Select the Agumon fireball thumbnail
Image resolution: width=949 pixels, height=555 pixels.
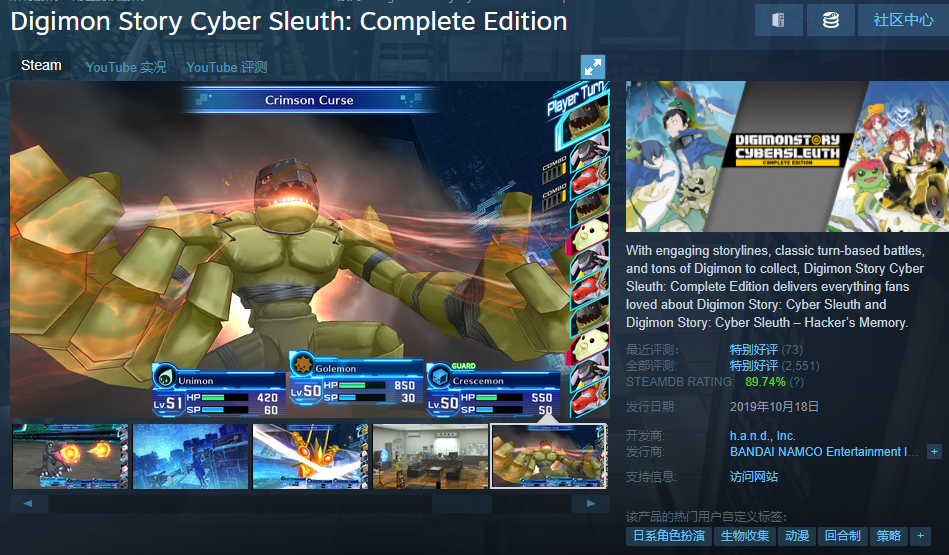coord(70,456)
